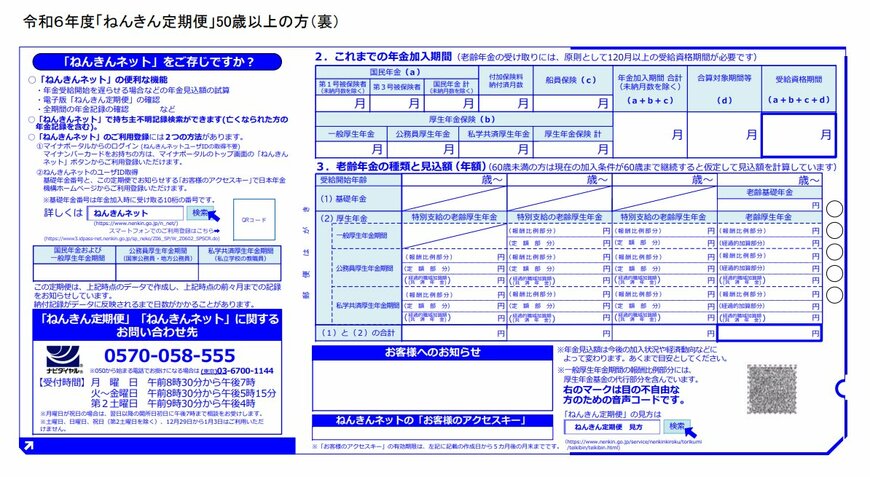Image resolution: width=870 pixels, height=477 pixels.
Task: Click the 音声コード two-dimensional code
Action: (x=772, y=388)
